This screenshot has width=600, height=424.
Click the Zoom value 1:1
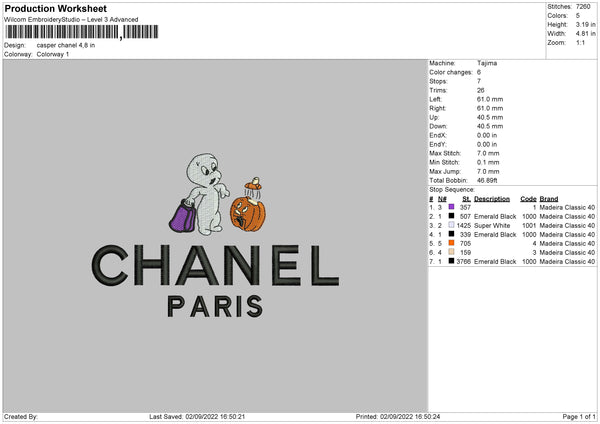point(580,43)
